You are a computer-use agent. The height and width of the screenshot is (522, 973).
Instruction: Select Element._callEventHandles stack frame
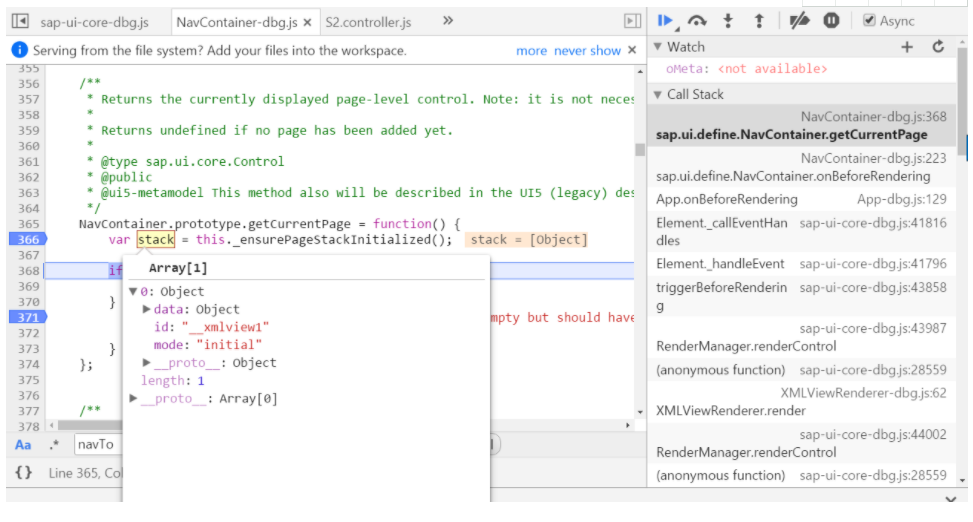802,232
